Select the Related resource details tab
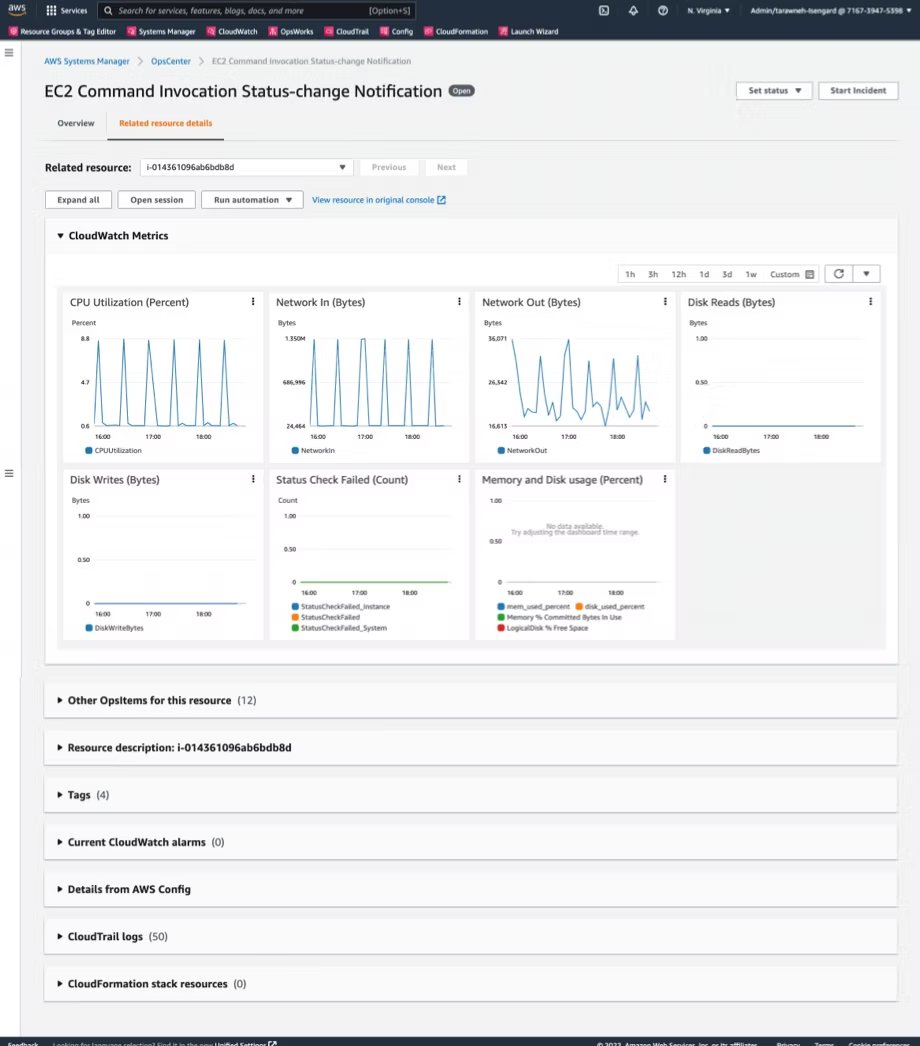The height and width of the screenshot is (1046, 920). coord(165,123)
